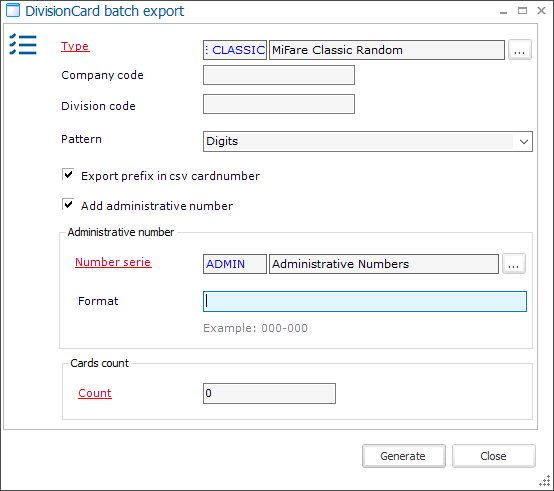Click the Count input field
Image resolution: width=554 pixels, height=491 pixels.
[x=269, y=393]
